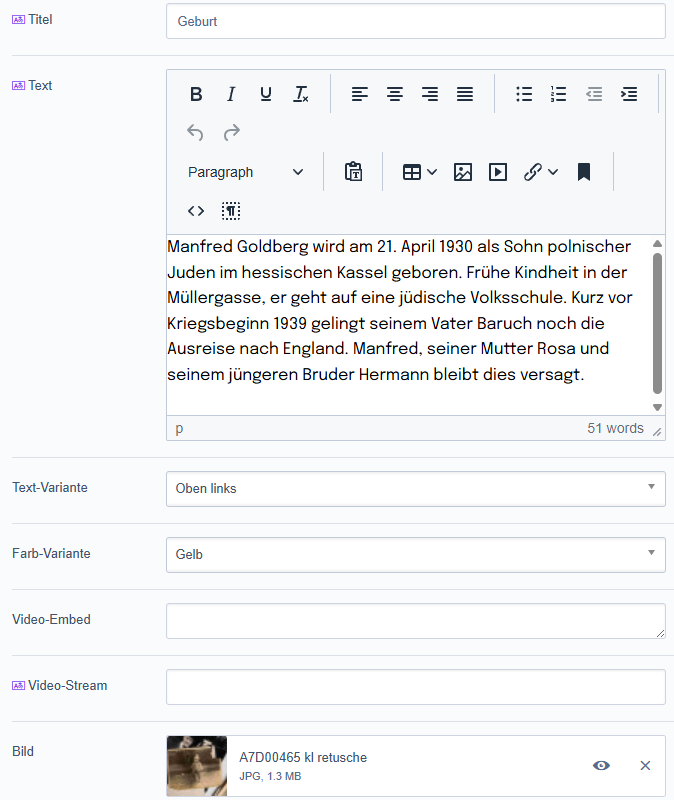
Task: Insert media into the editor
Action: click(x=498, y=172)
